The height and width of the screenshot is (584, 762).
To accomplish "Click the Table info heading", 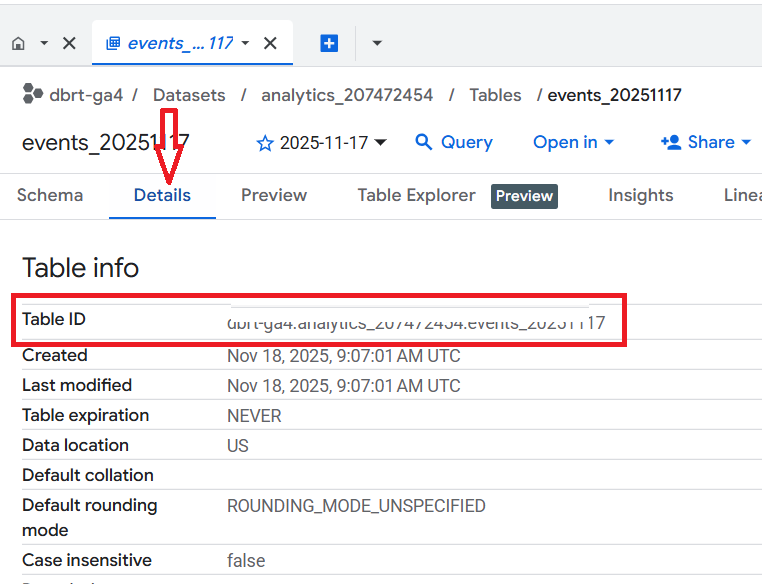I will click(x=81, y=268).
